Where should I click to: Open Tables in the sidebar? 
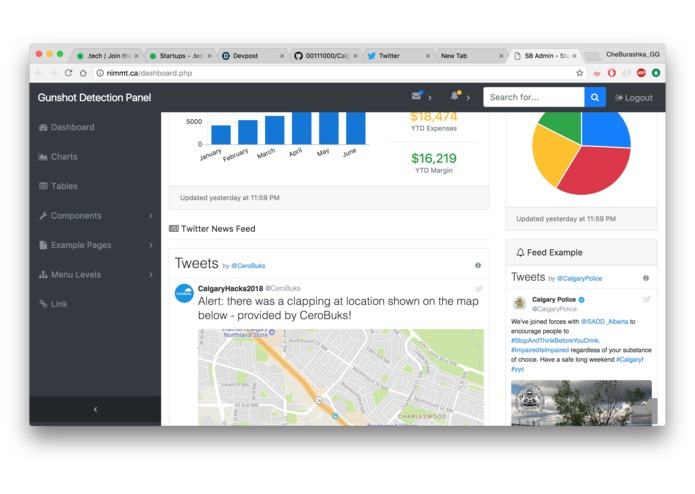point(58,186)
